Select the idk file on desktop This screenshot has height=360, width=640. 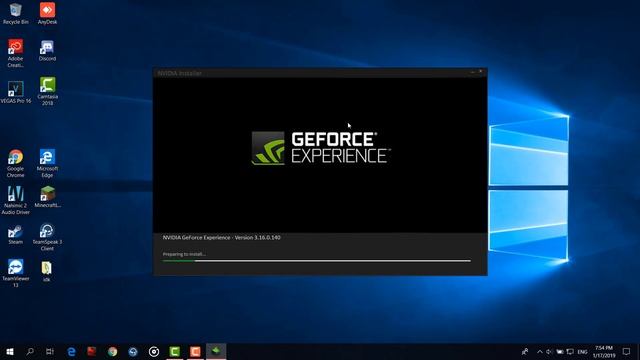point(47,272)
